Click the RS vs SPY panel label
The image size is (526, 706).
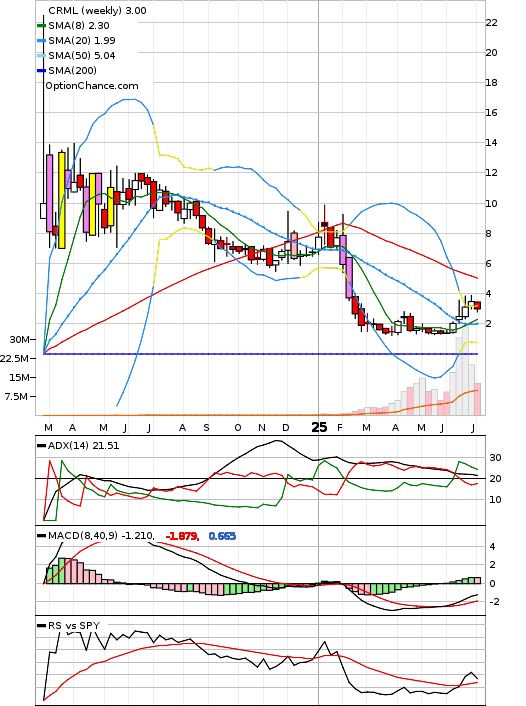coord(74,625)
